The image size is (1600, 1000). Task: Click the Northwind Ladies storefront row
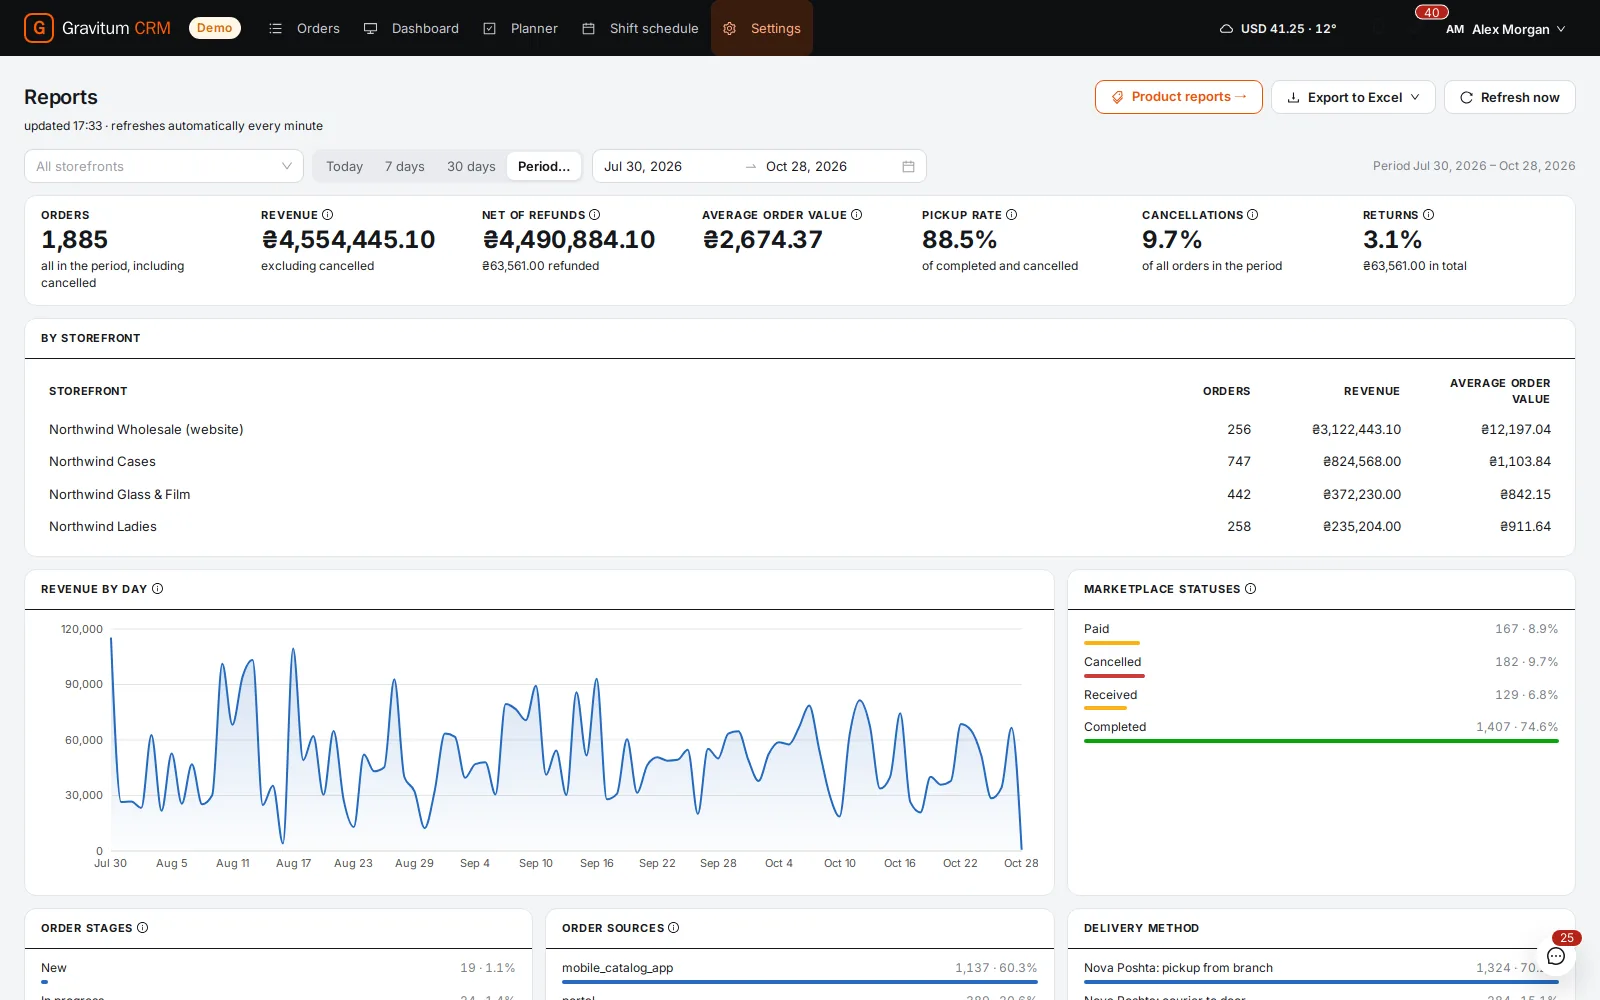800,526
